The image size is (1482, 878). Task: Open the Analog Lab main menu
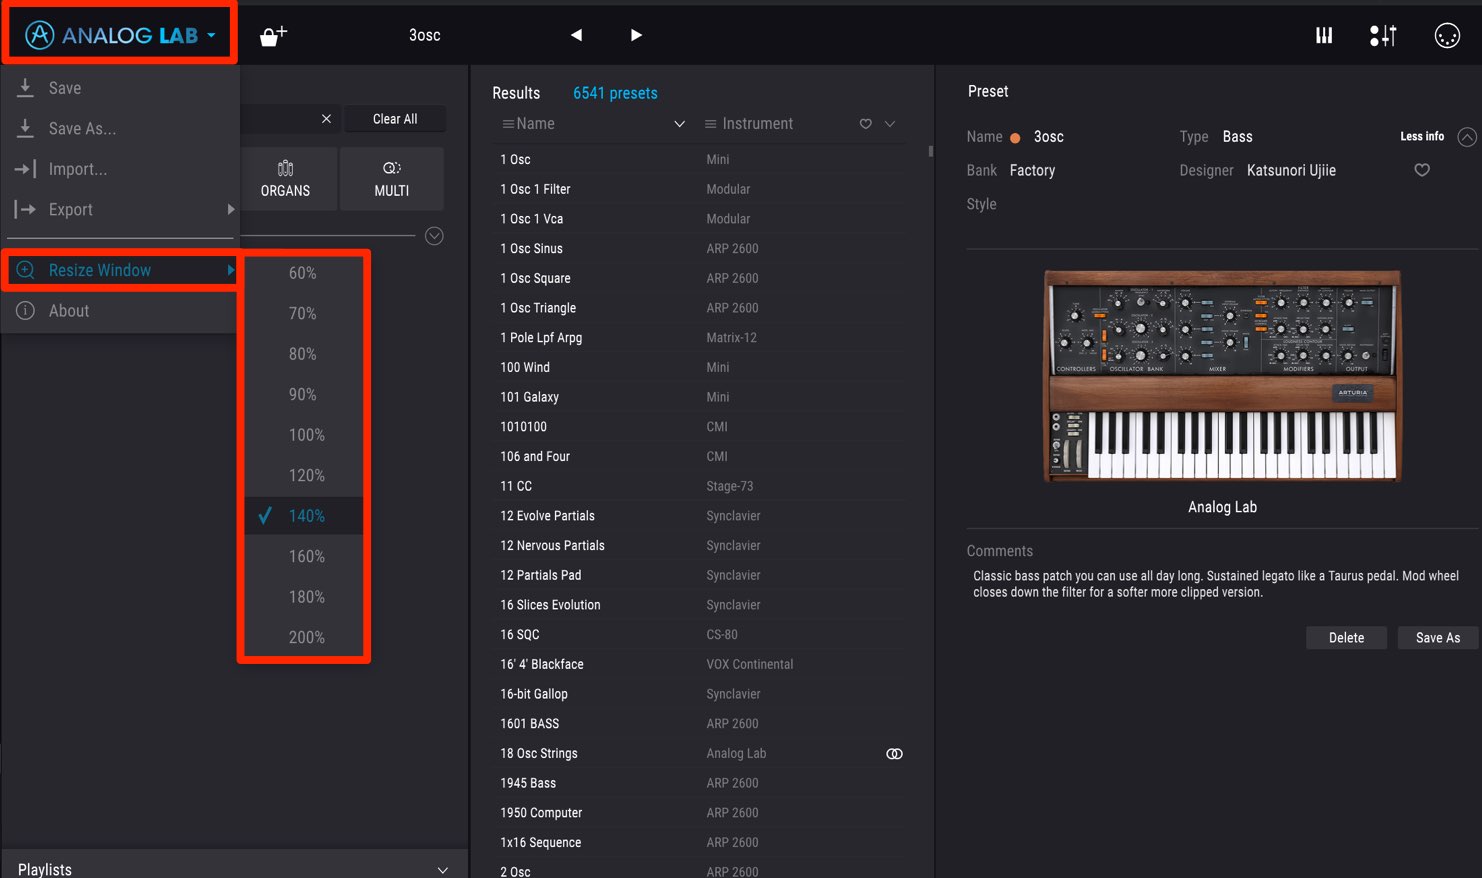pyautogui.click(x=120, y=35)
